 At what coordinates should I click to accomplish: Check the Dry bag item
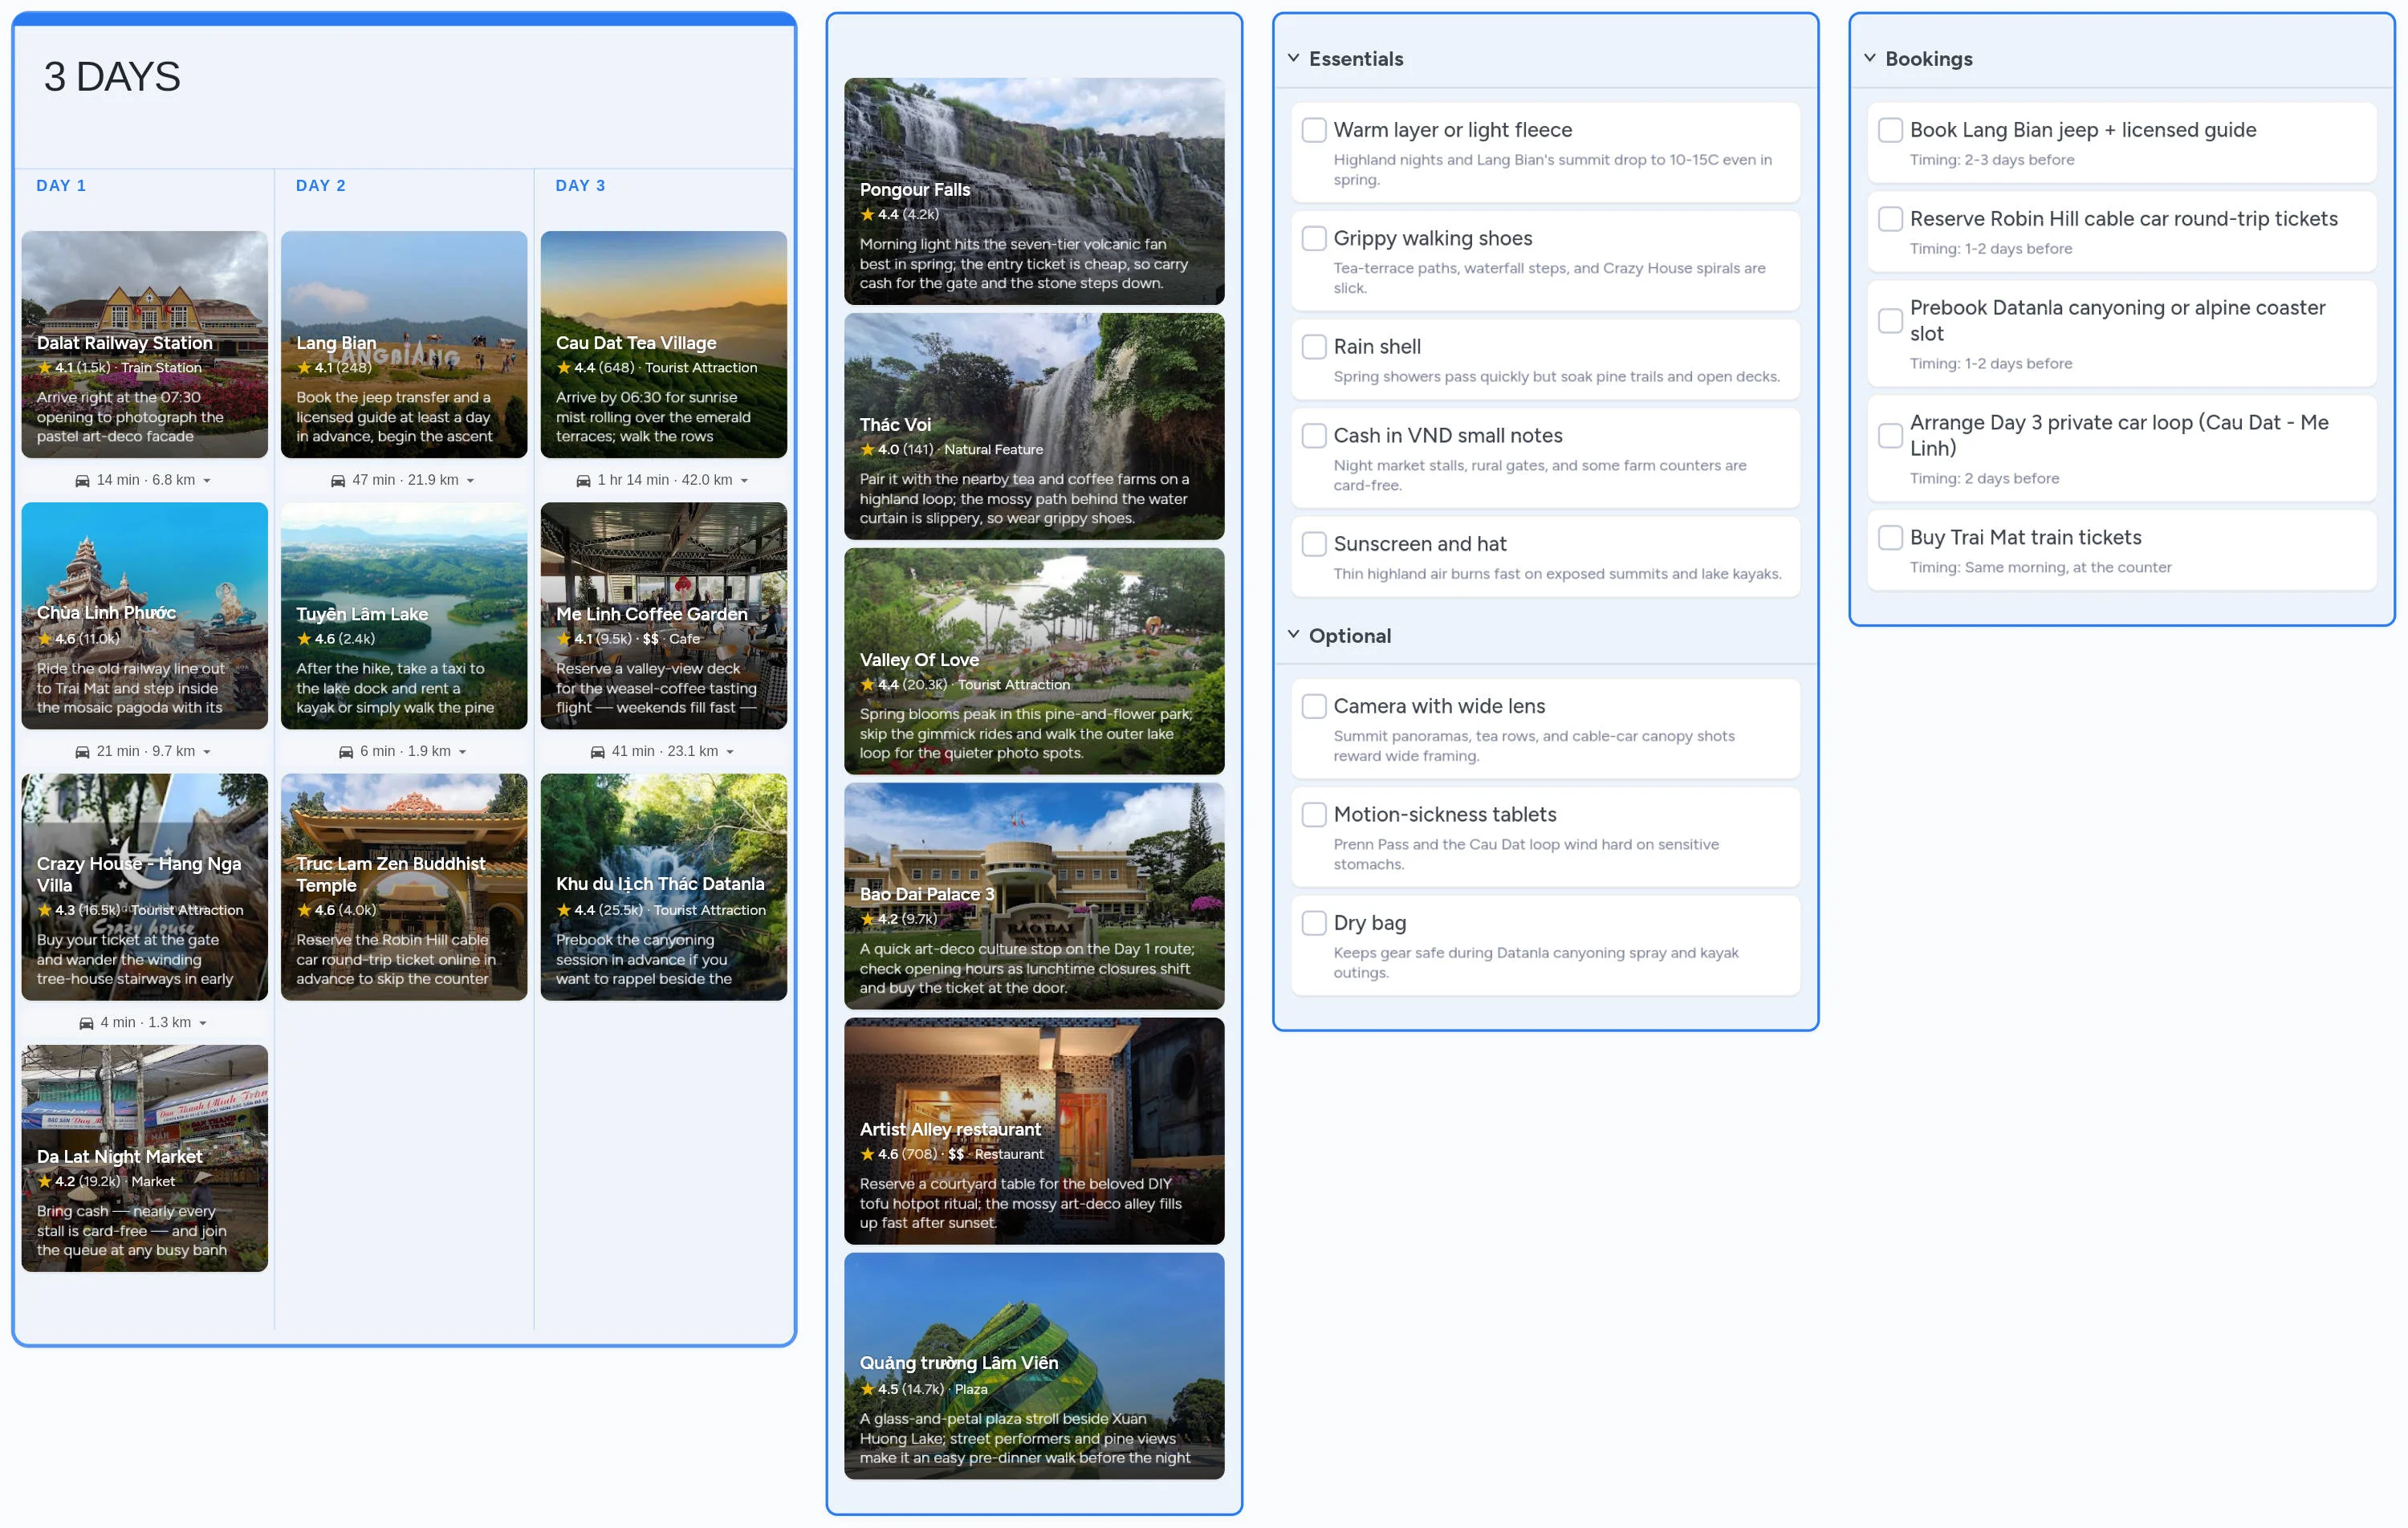pos(1314,923)
